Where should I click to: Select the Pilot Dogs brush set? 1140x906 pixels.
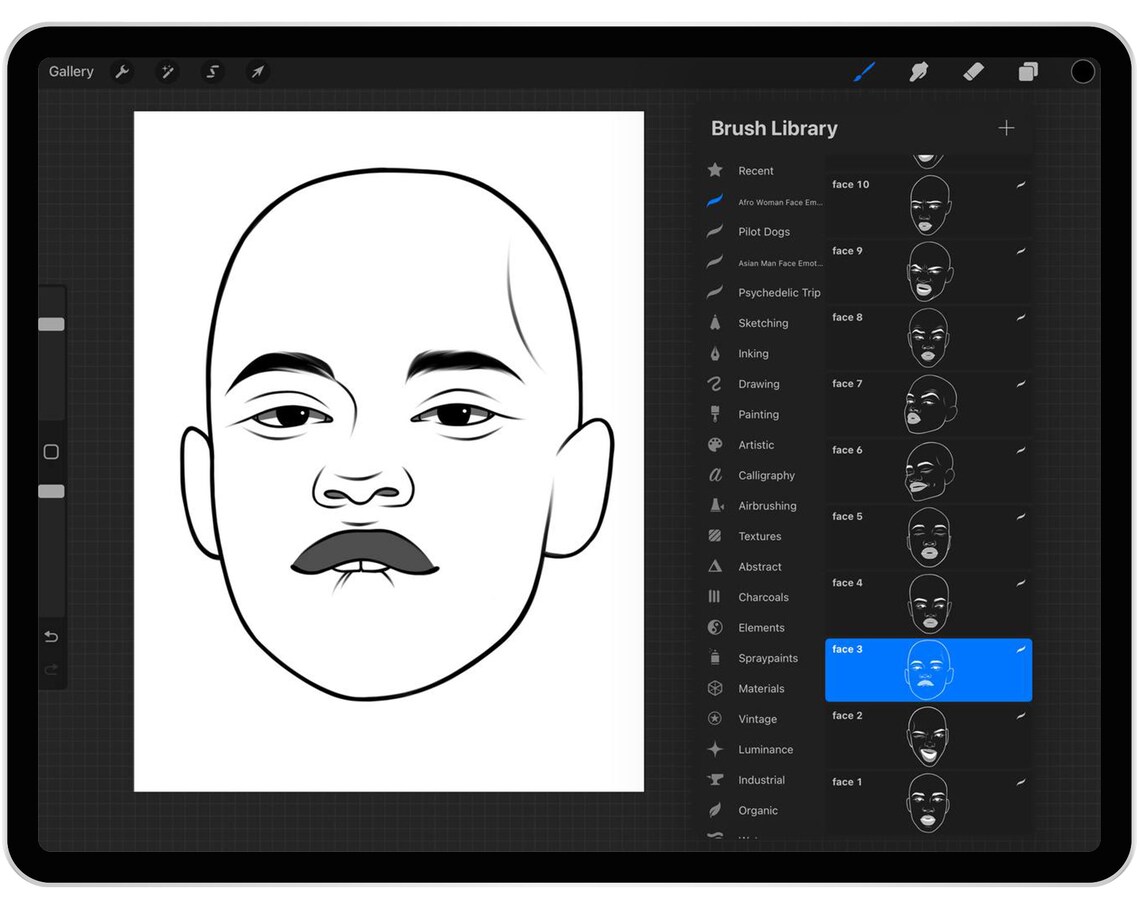coord(764,231)
